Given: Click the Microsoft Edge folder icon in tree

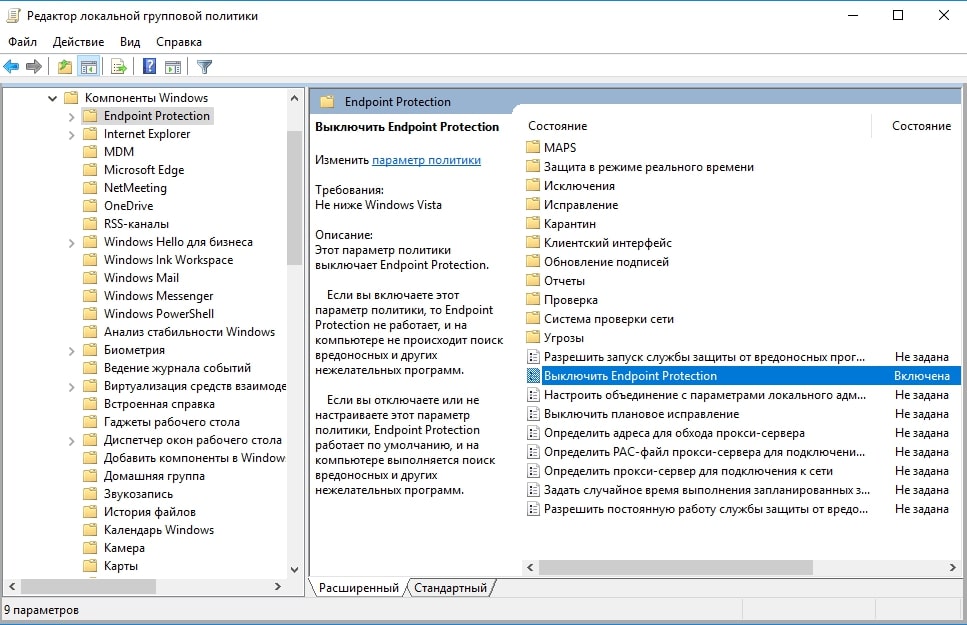Looking at the screenshot, I should pyautogui.click(x=90, y=170).
